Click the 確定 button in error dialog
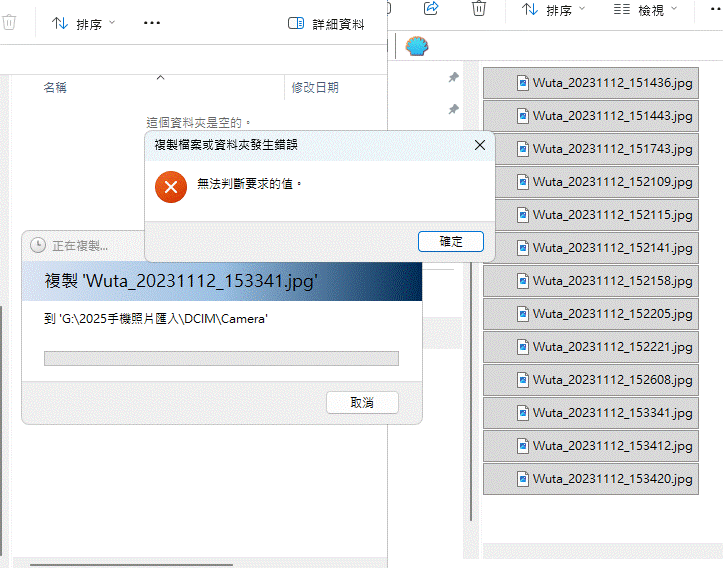 (x=450, y=242)
